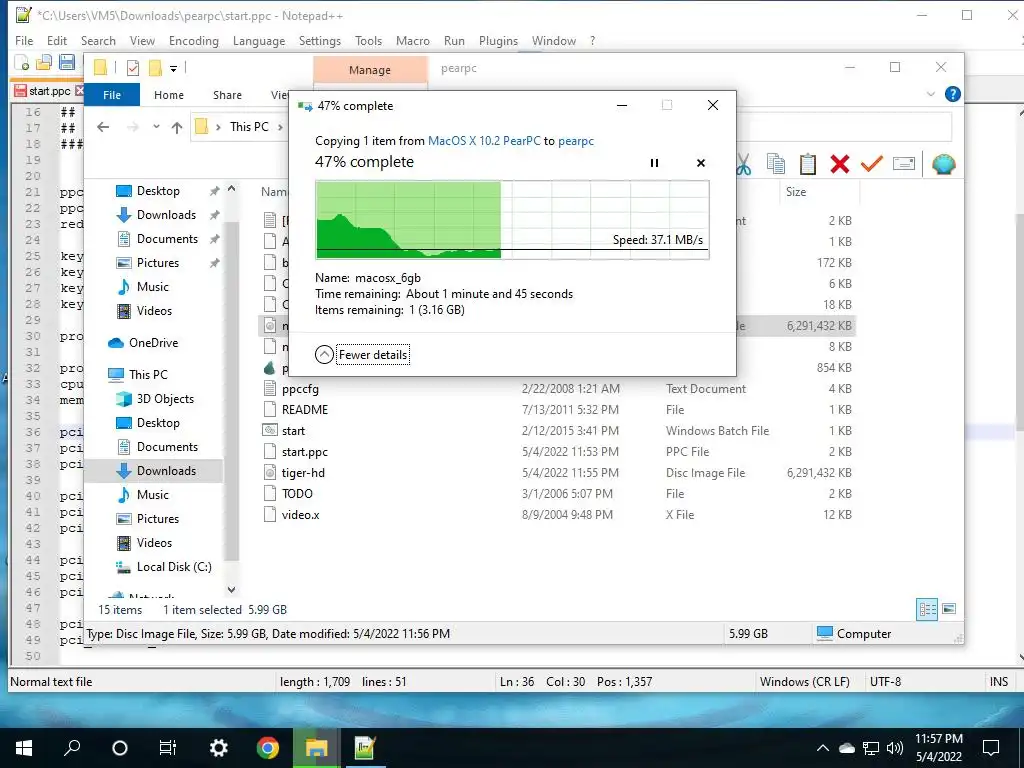Click the Windows (CR LF) status bar field

click(x=805, y=682)
